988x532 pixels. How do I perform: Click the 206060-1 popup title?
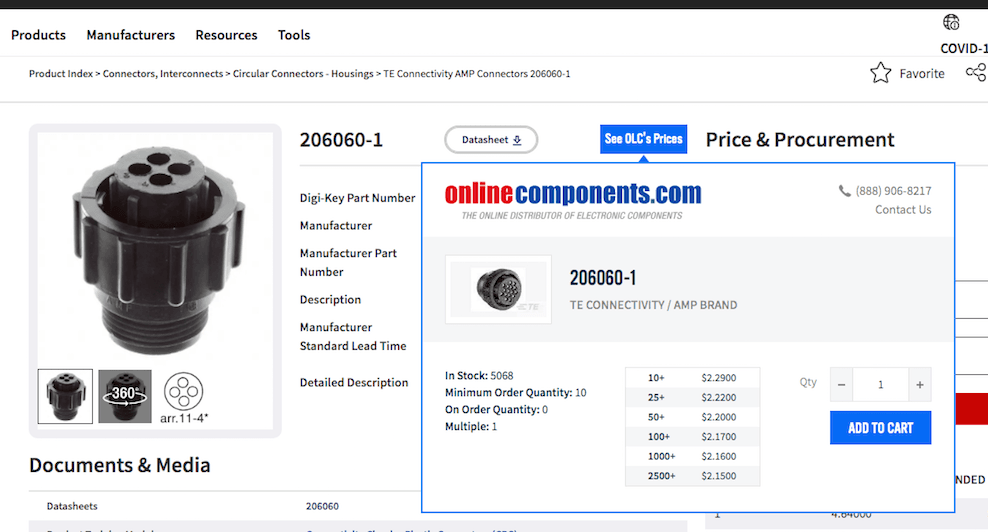[603, 277]
